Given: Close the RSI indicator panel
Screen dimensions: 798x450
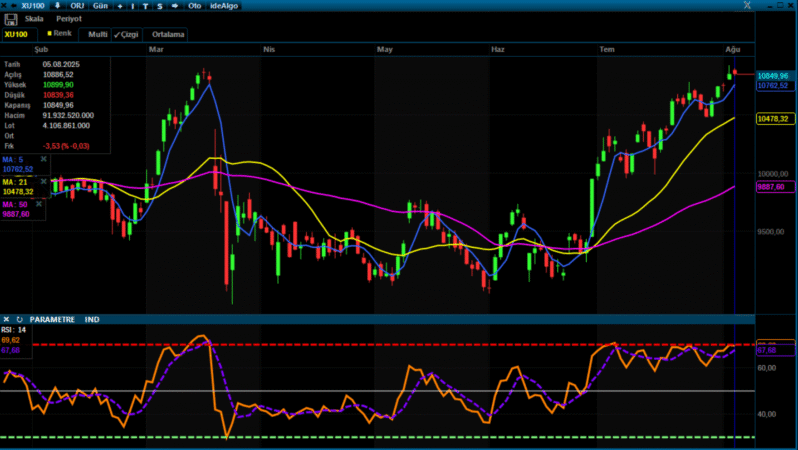Looking at the screenshot, I should point(6,319).
